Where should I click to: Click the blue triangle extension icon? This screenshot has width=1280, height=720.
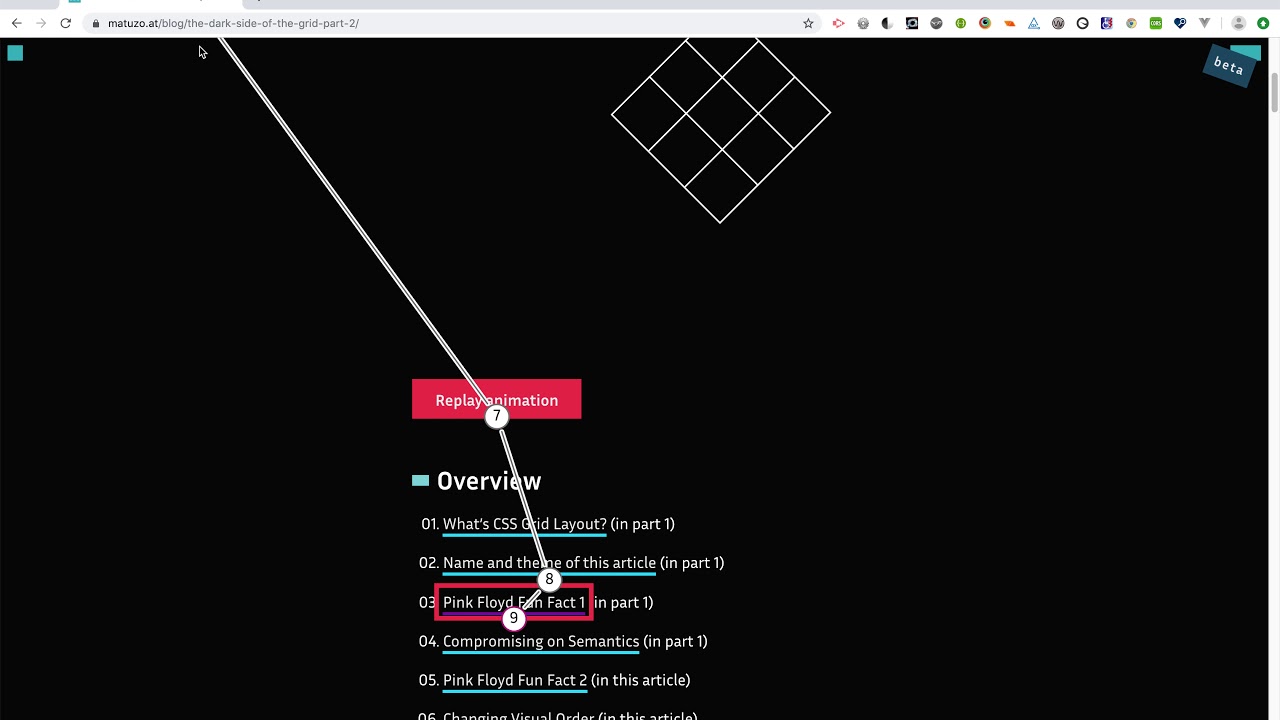click(x=1034, y=23)
